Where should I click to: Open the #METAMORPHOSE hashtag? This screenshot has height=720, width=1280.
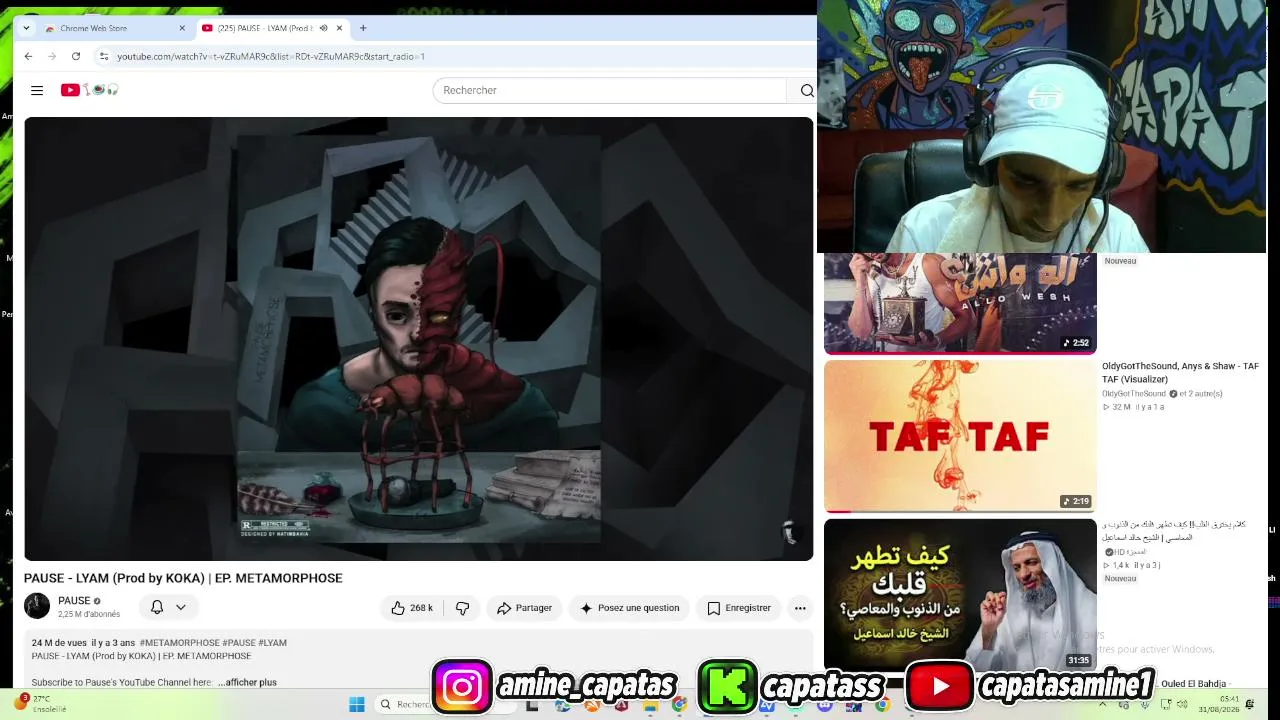coord(179,643)
